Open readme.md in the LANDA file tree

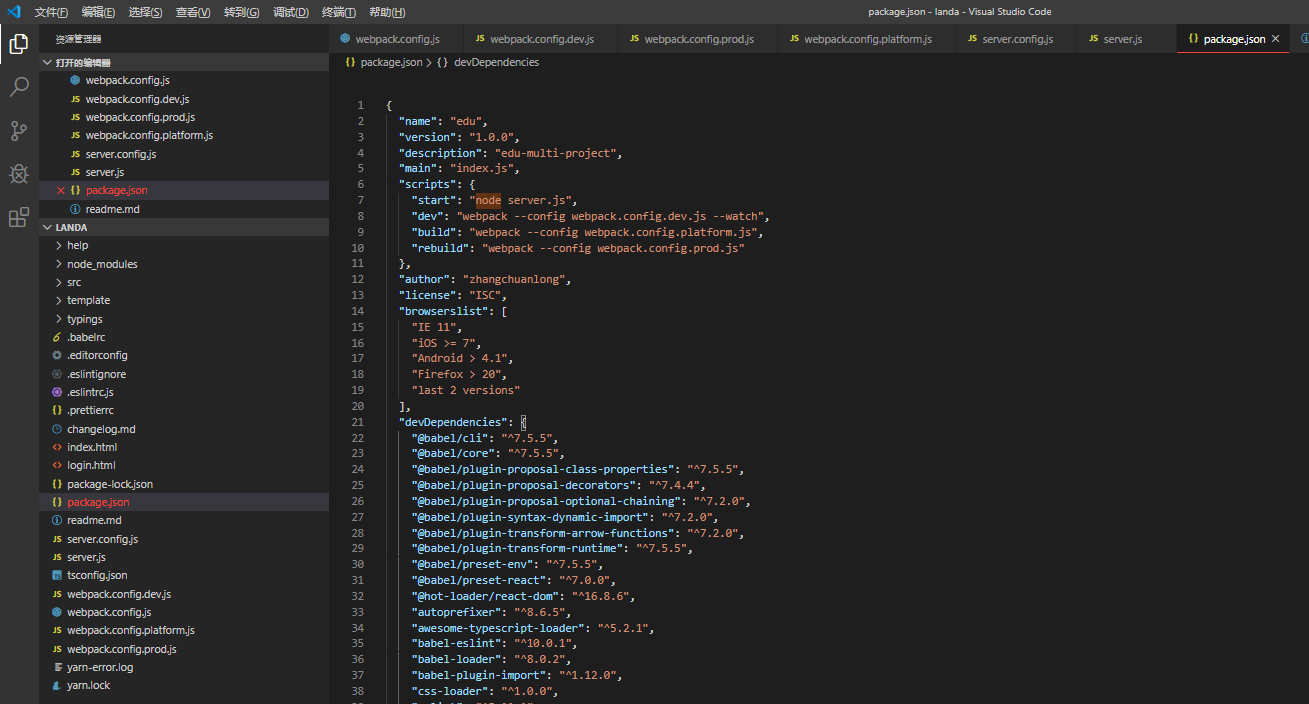tap(94, 520)
